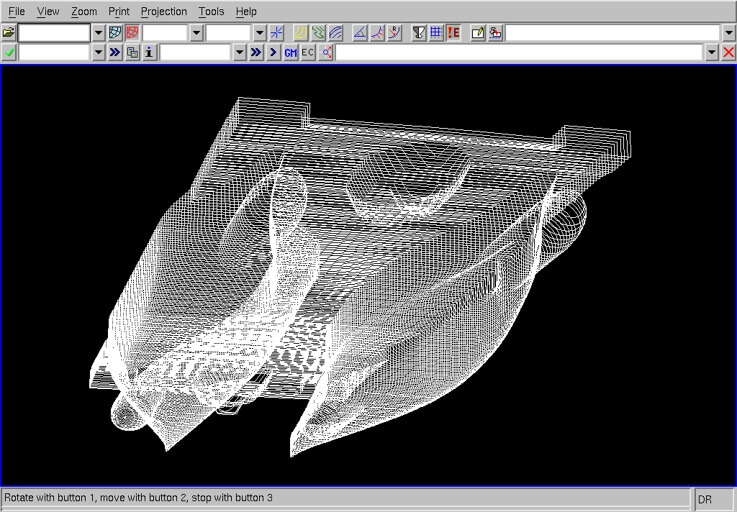The width and height of the screenshot is (737, 512).
Task: Focus the text field after the info icon
Action: click(196, 52)
